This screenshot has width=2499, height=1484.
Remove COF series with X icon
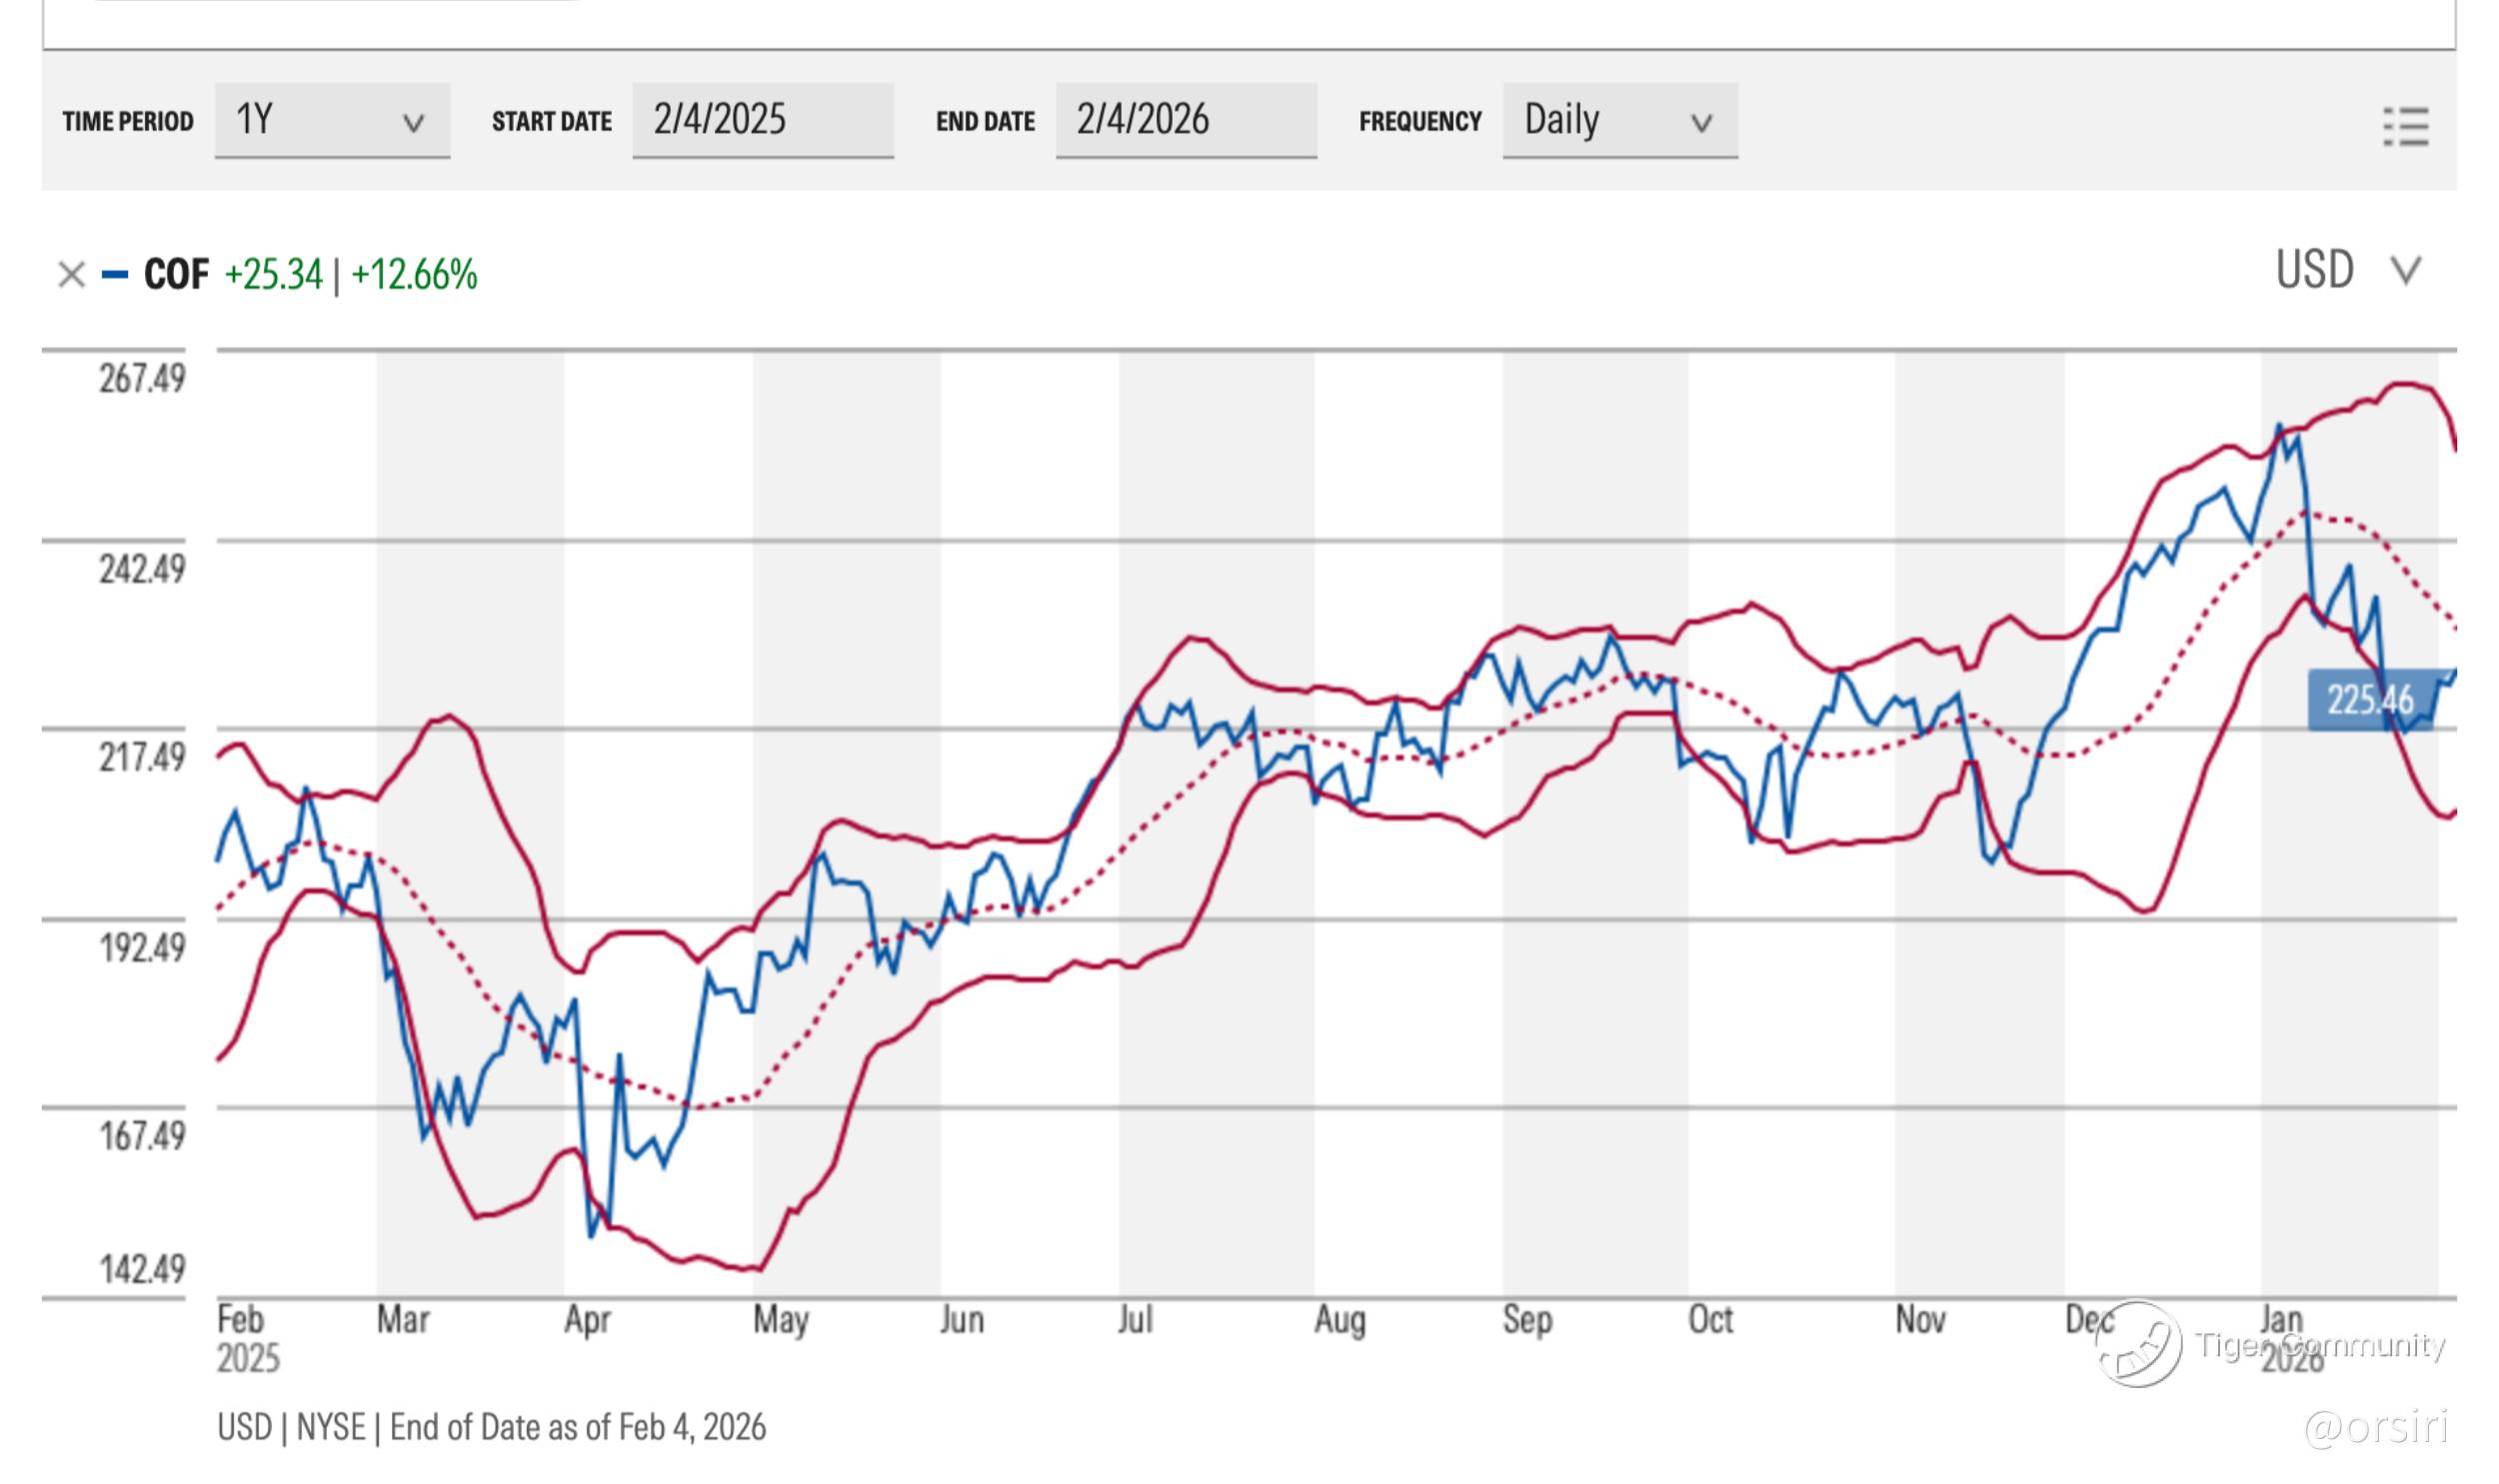[x=71, y=274]
